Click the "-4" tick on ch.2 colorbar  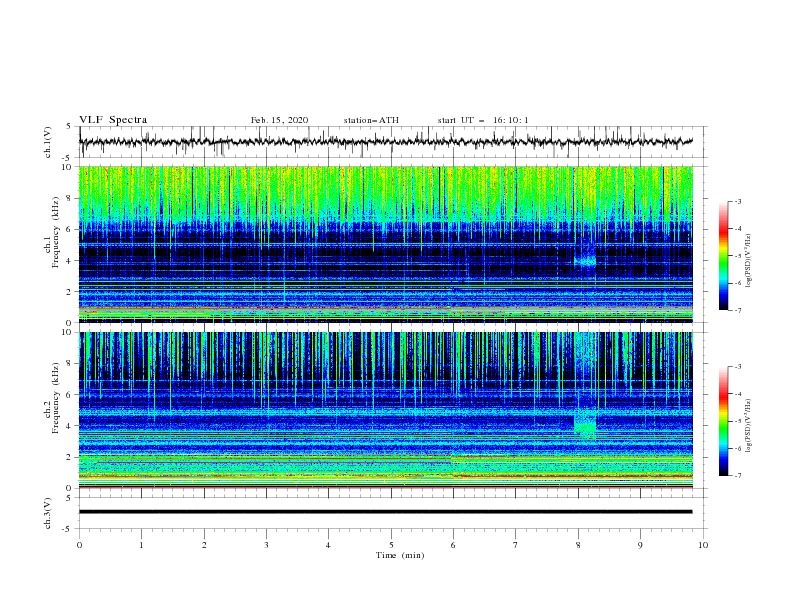738,394
